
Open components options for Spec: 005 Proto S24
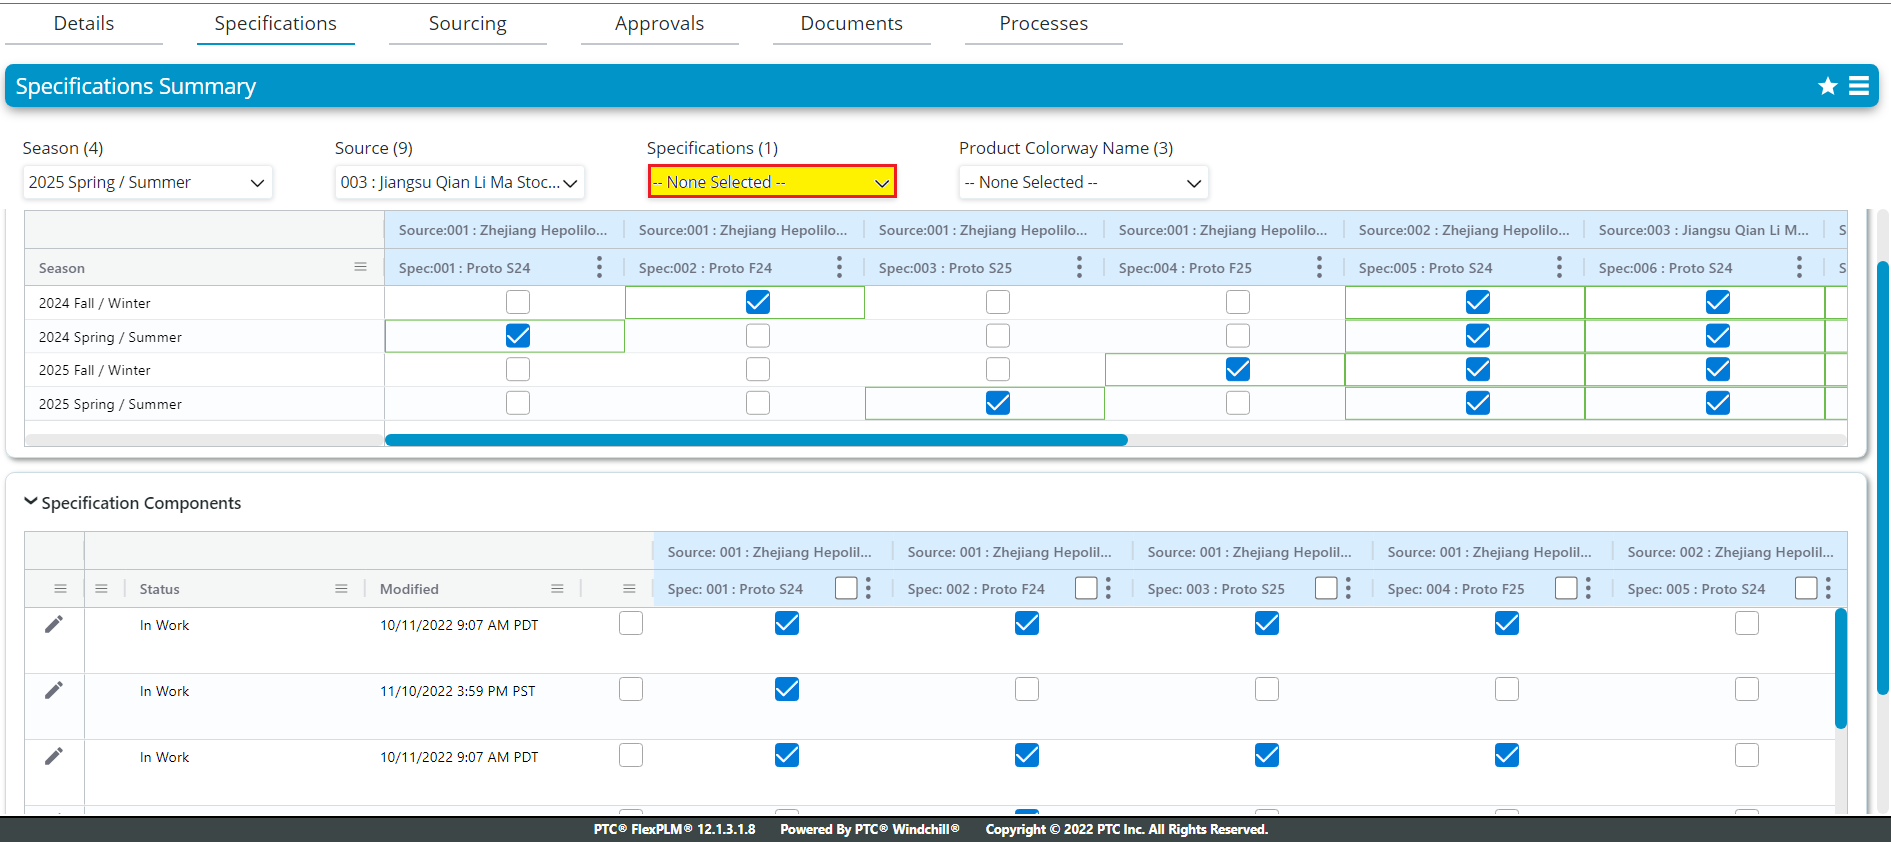pos(1828,588)
